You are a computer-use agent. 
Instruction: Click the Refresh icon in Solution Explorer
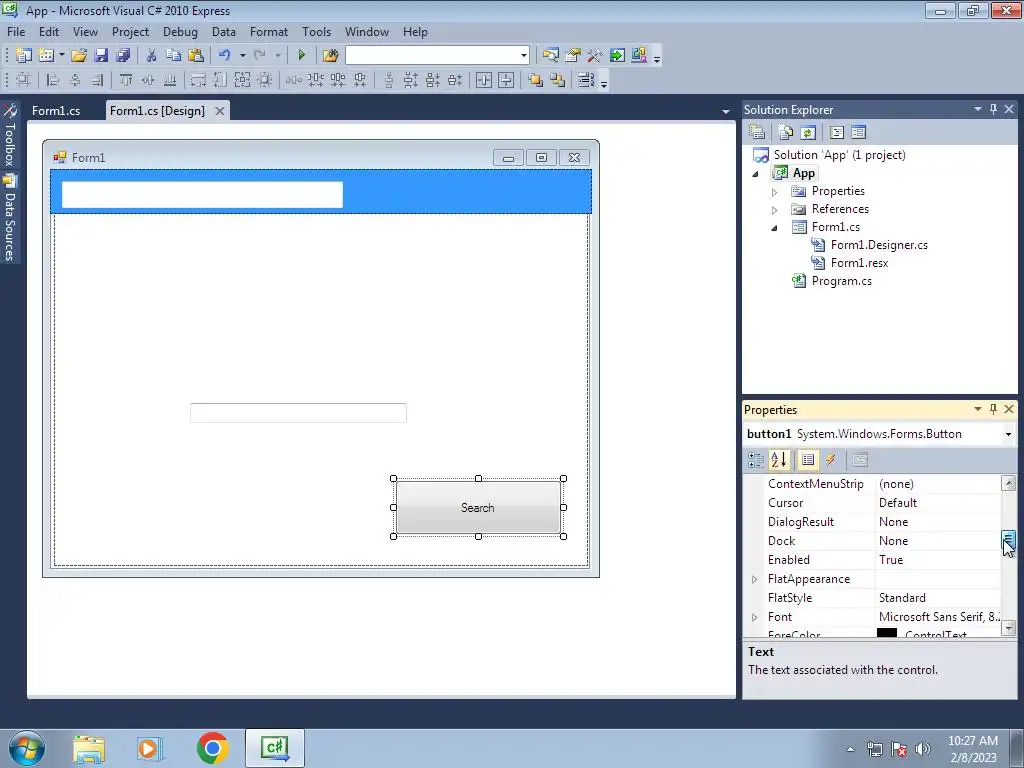(x=808, y=133)
